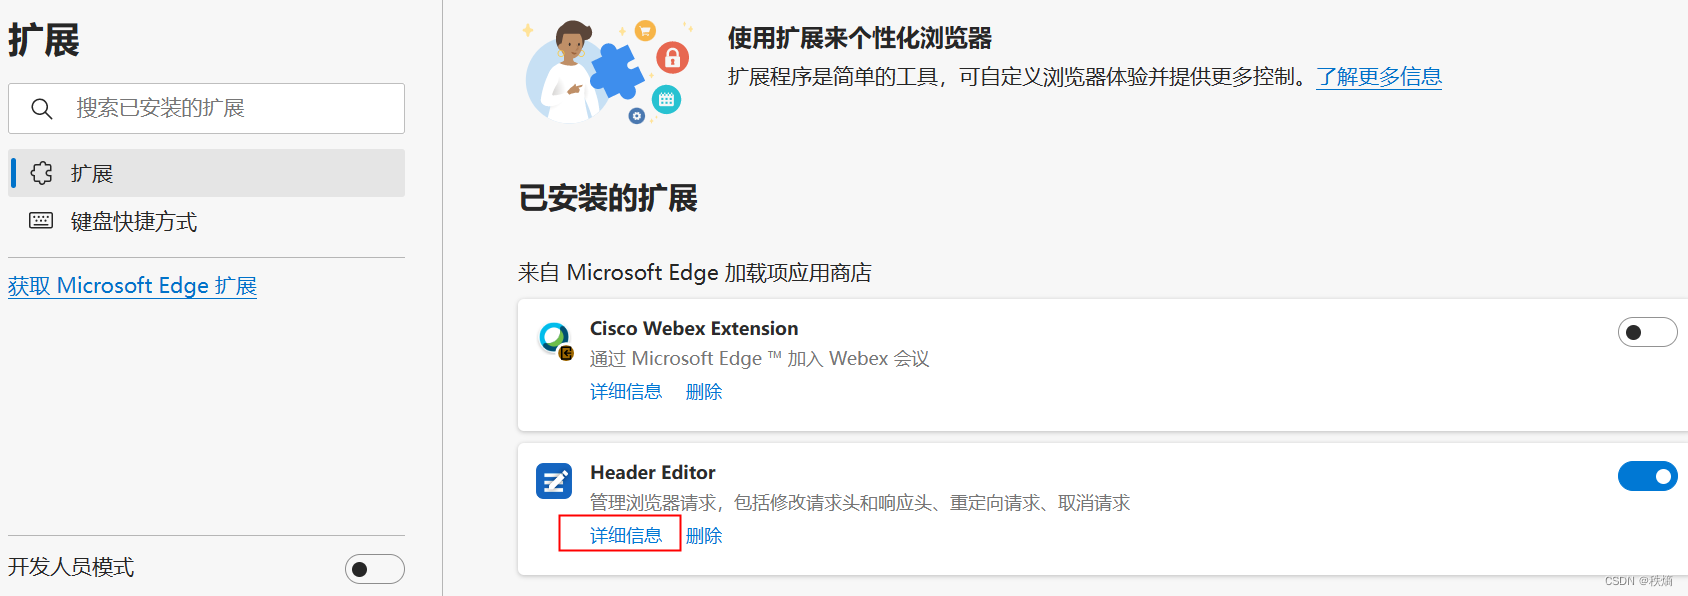Select 扩展 in the sidebar
The width and height of the screenshot is (1688, 596).
click(x=92, y=172)
